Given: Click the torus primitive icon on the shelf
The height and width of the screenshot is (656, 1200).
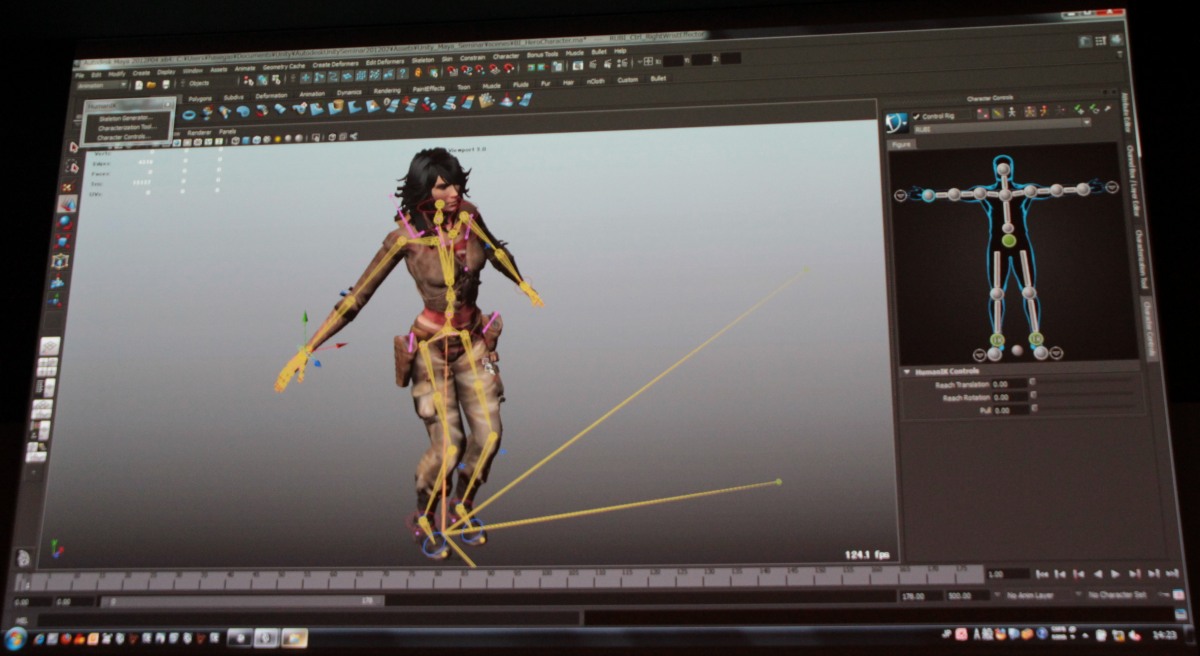Looking at the screenshot, I should [189, 115].
